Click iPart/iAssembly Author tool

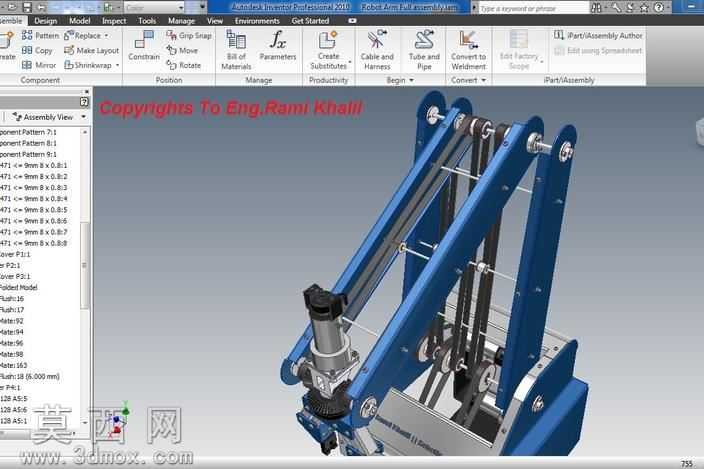[x=598, y=35]
